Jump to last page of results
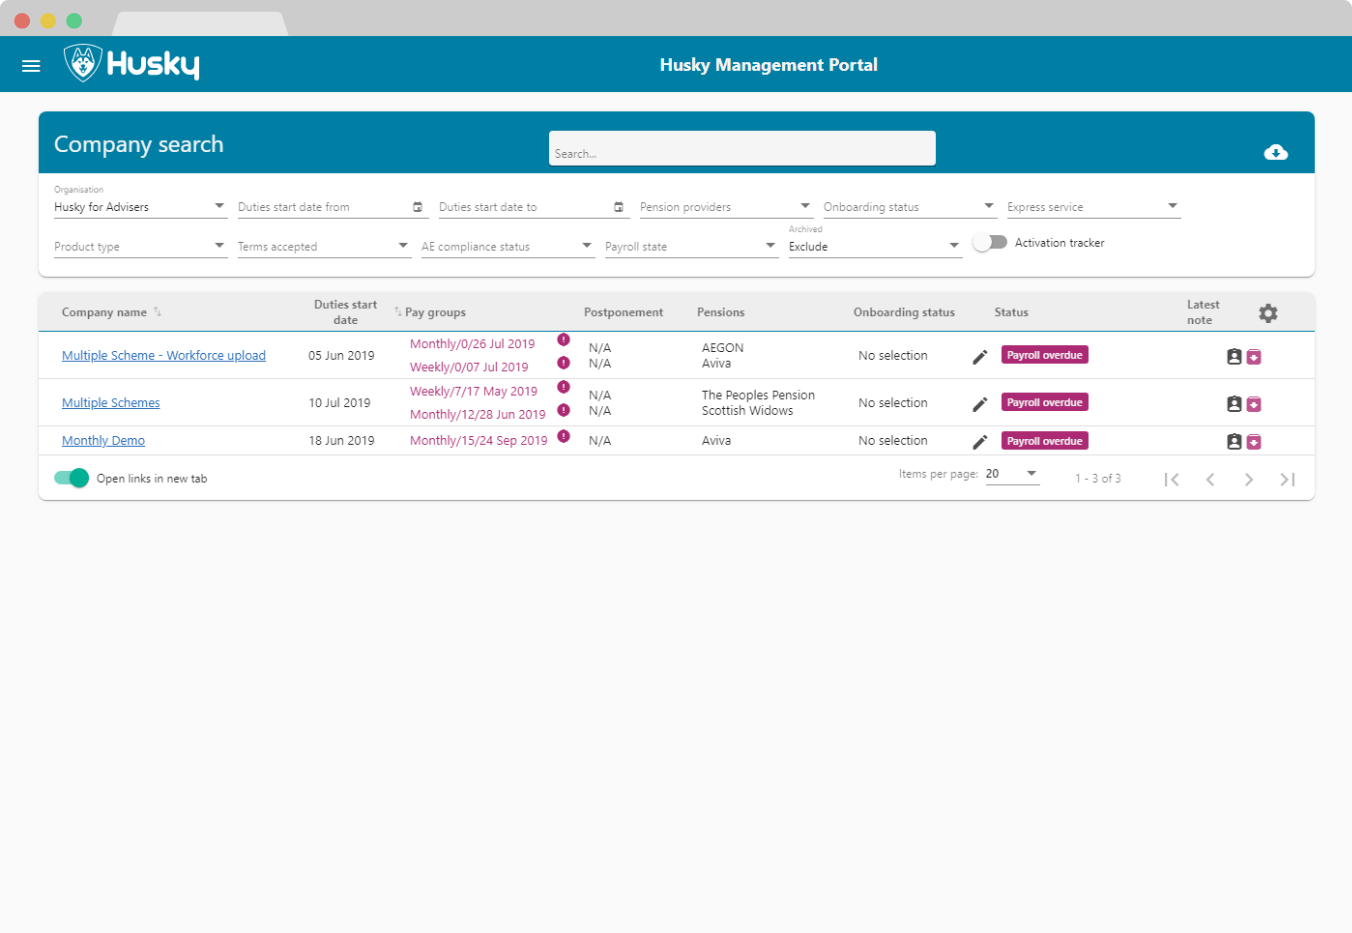 tap(1287, 480)
